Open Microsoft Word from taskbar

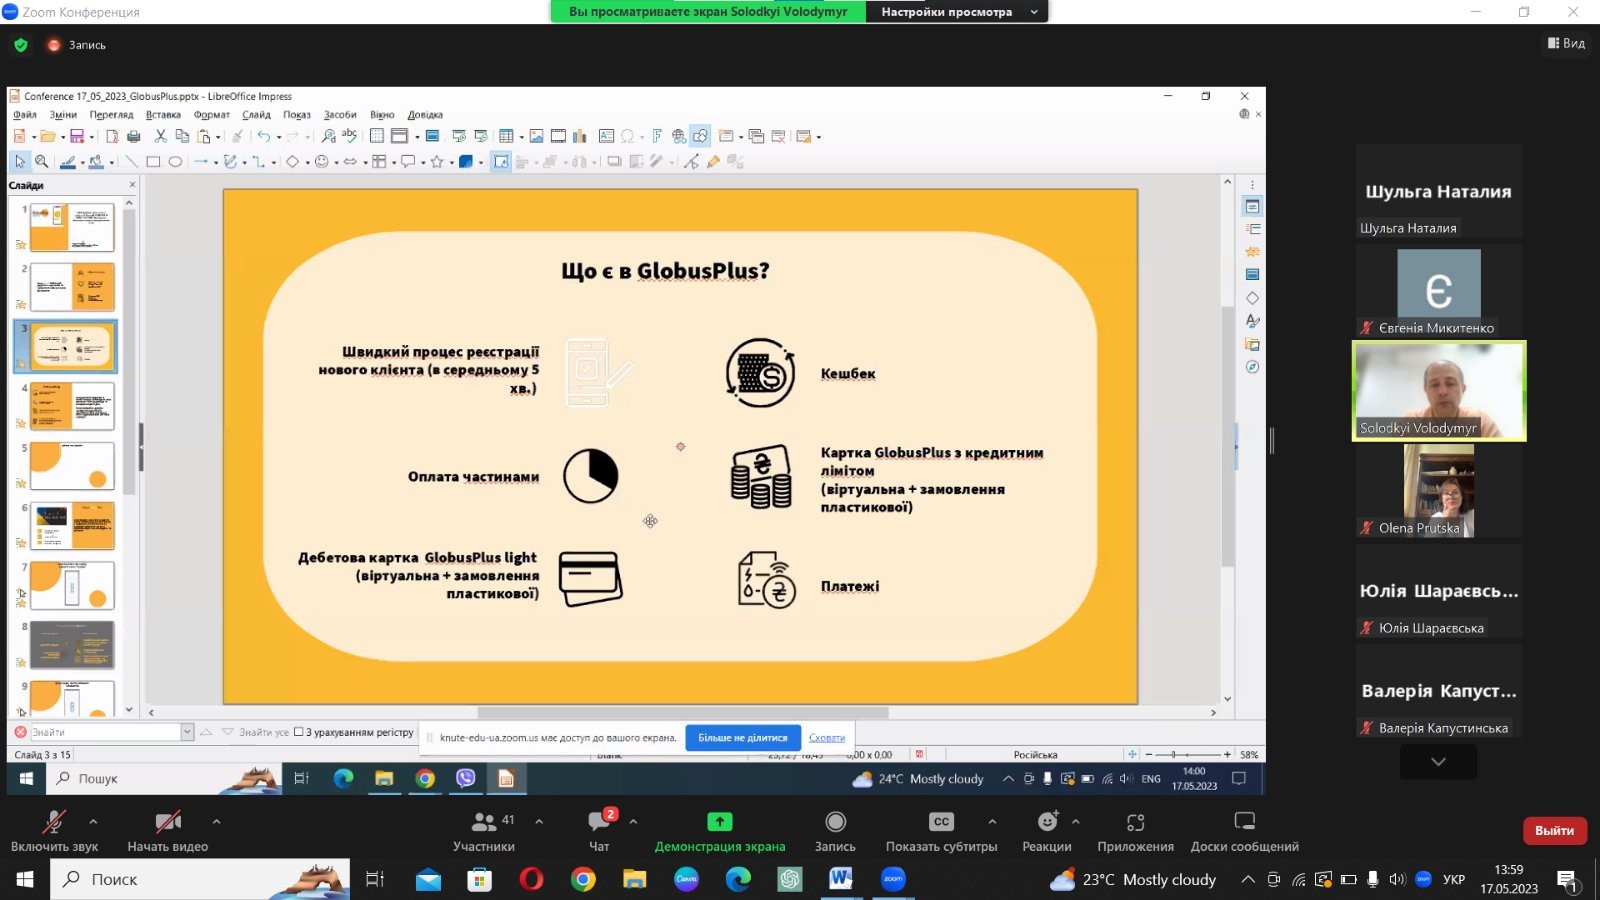click(840, 879)
